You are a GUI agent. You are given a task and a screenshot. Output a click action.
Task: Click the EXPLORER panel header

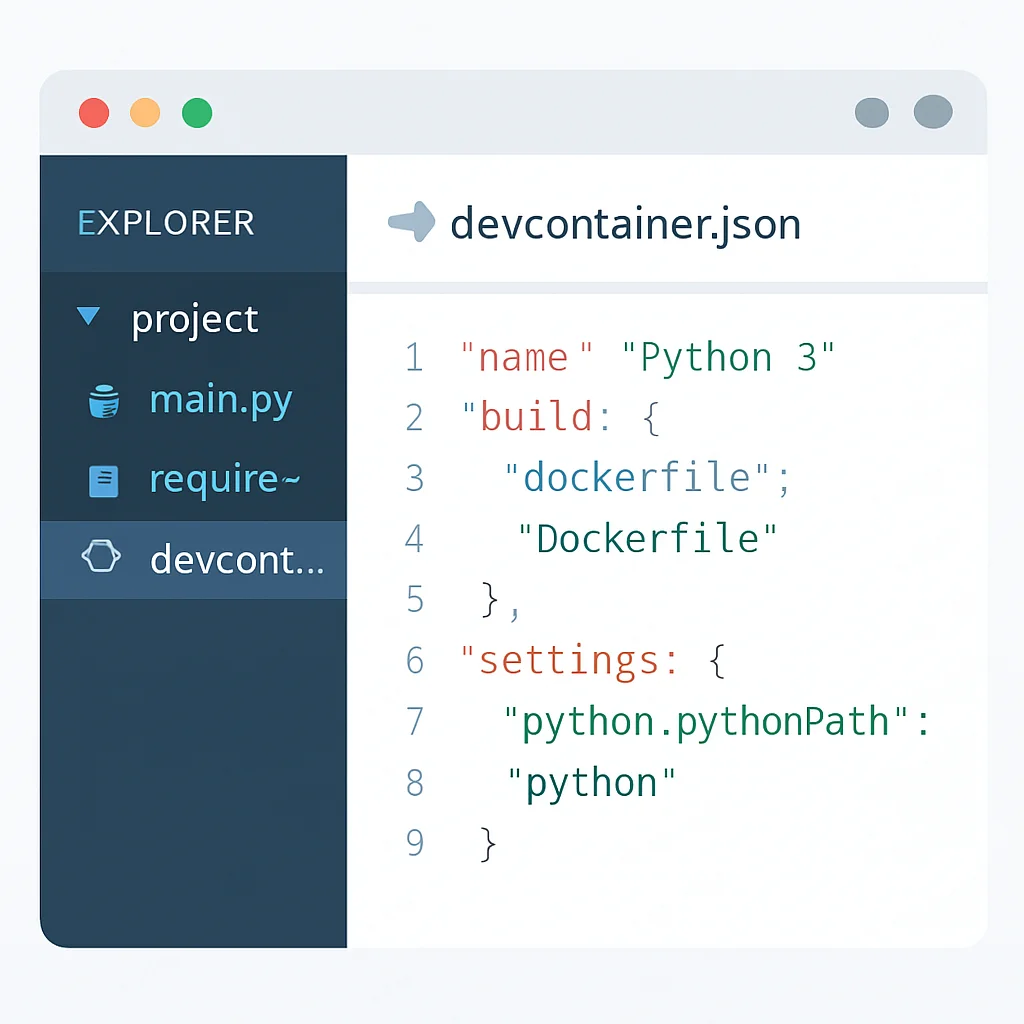tap(166, 223)
